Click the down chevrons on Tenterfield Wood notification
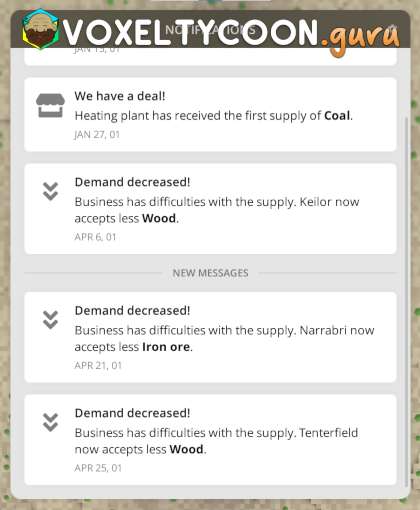Screen dimensions: 420x510 click(50, 422)
